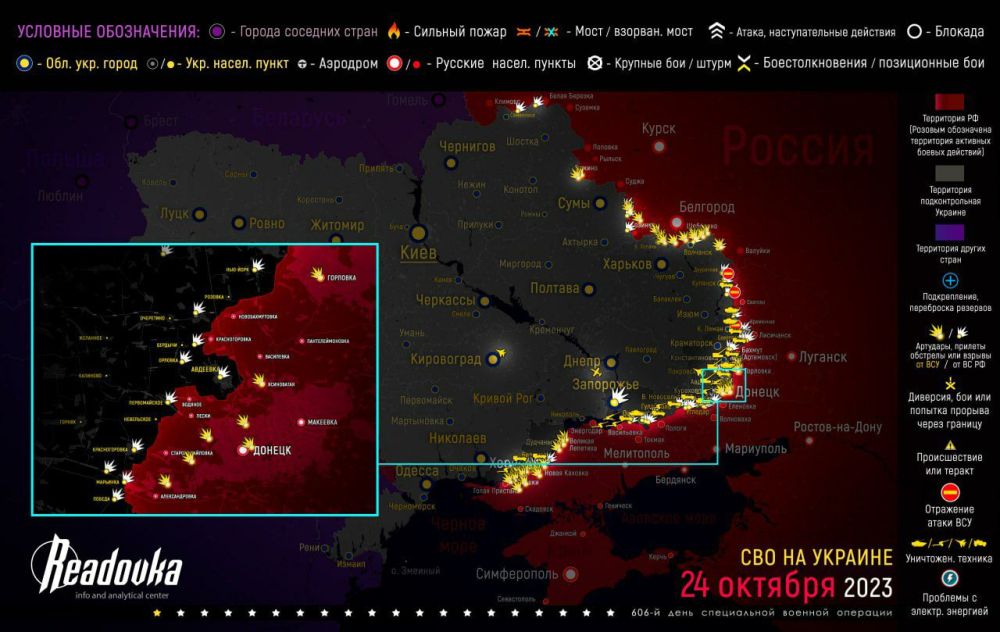This screenshot has height=632, width=1000.
Task: Select the Донецк marker in the inset map
Action: point(242,452)
